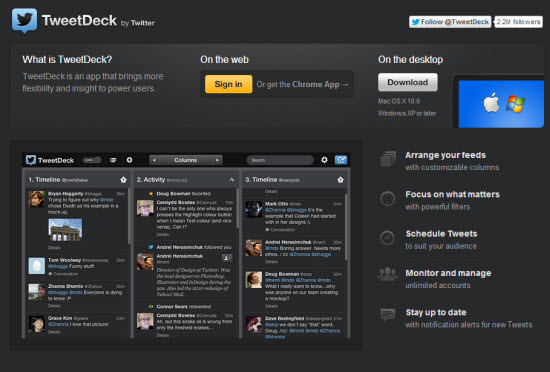This screenshot has width=550, height=372.
Task: Click the @mdo mention in Bryan Haggerty's tweet
Action: click(107, 199)
